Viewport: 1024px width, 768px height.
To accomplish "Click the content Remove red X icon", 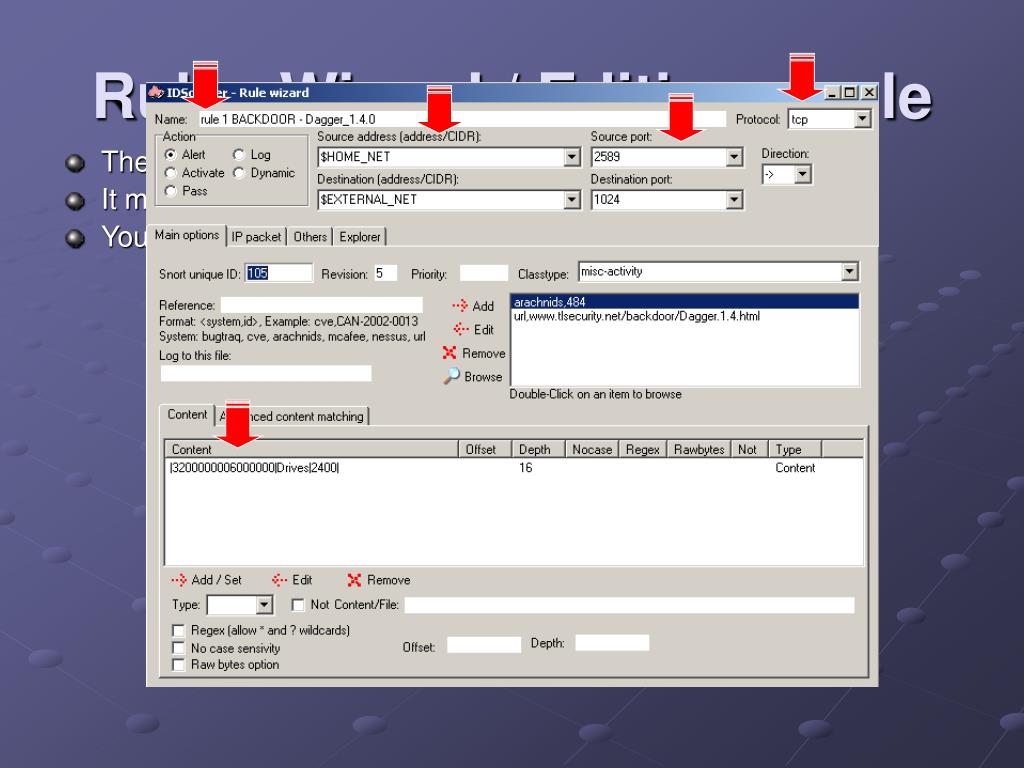I will pos(354,580).
